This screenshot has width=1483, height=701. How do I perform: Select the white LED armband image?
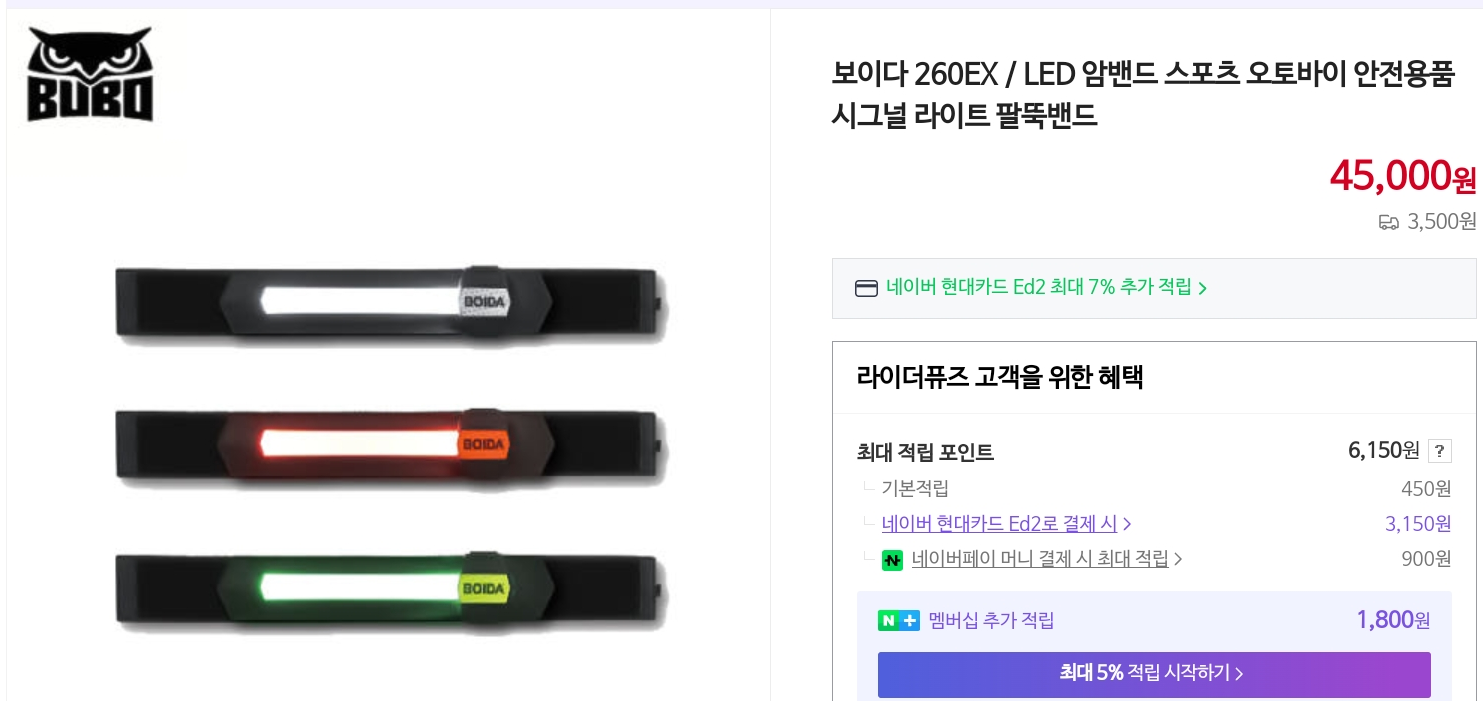click(390, 300)
